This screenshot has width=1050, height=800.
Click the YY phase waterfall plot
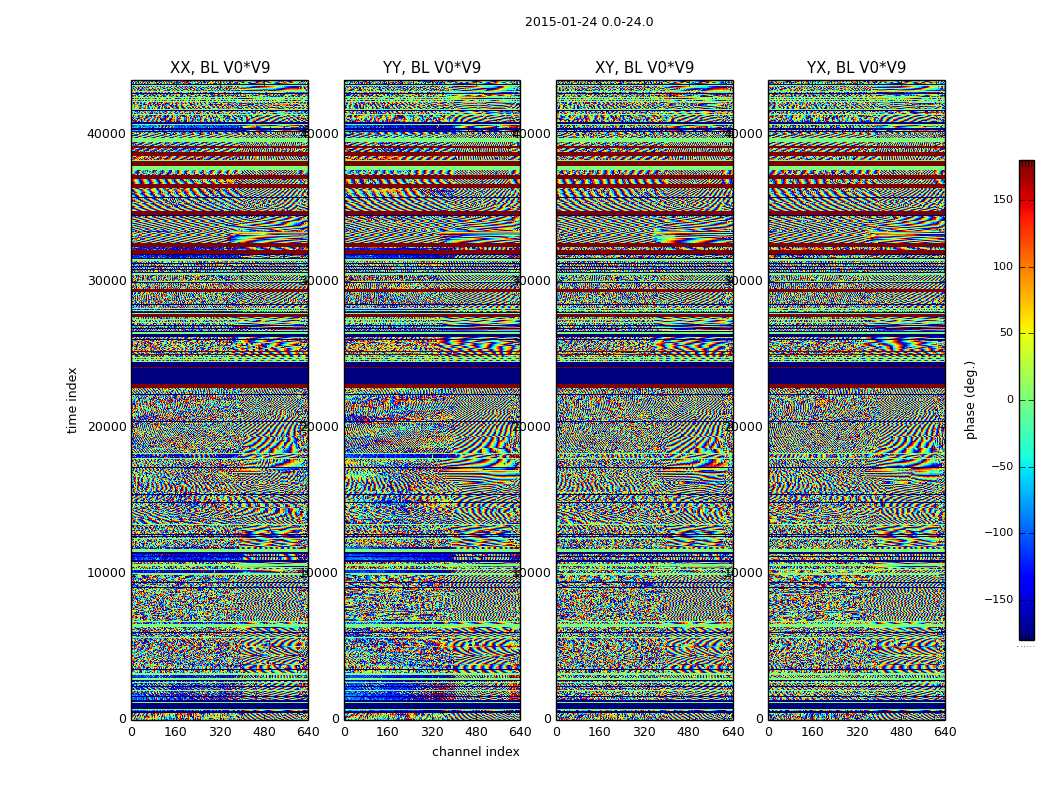[432, 400]
